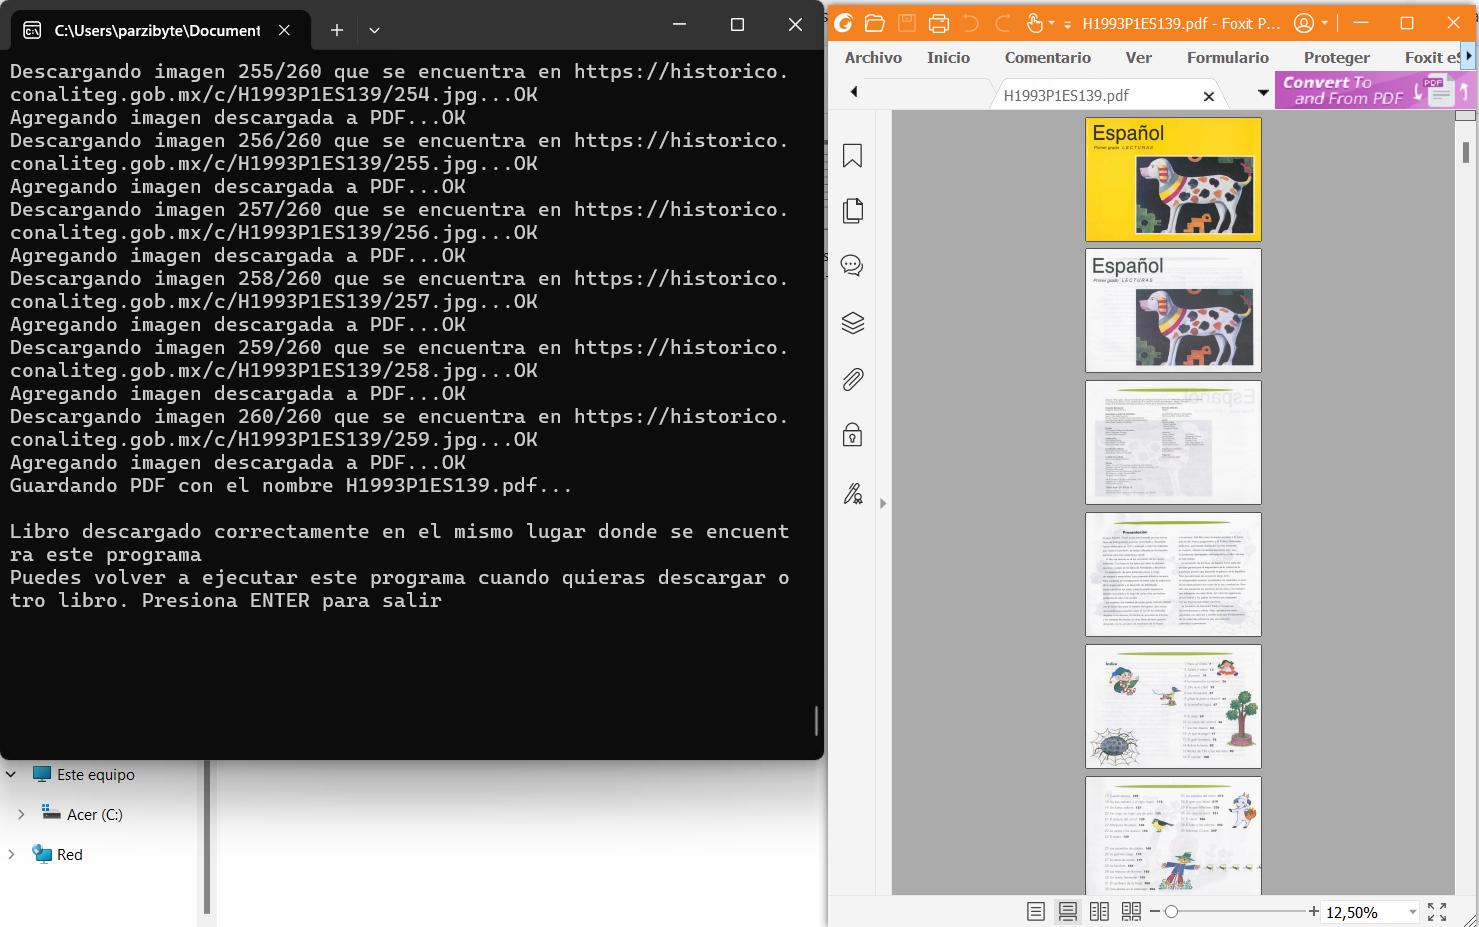
Task: Switch to the Comentario ribbon tab
Action: pyautogui.click(x=1047, y=57)
